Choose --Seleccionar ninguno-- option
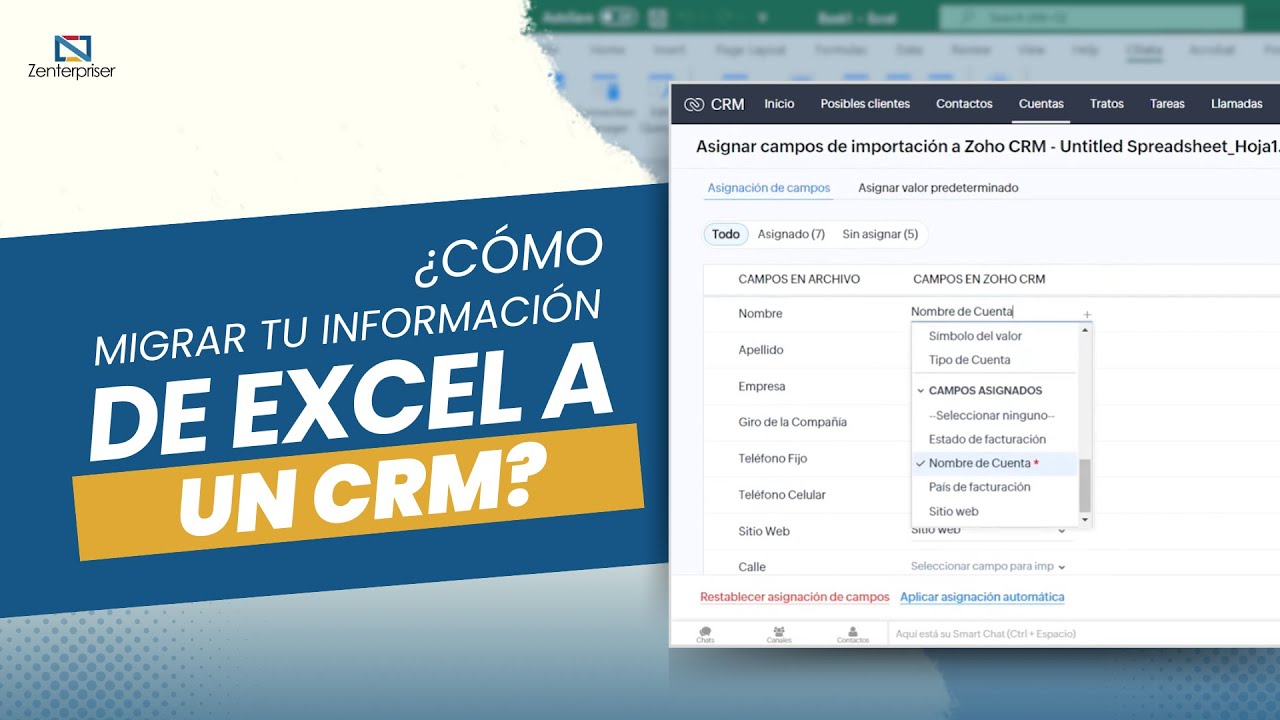Viewport: 1280px width, 720px height. pos(992,415)
